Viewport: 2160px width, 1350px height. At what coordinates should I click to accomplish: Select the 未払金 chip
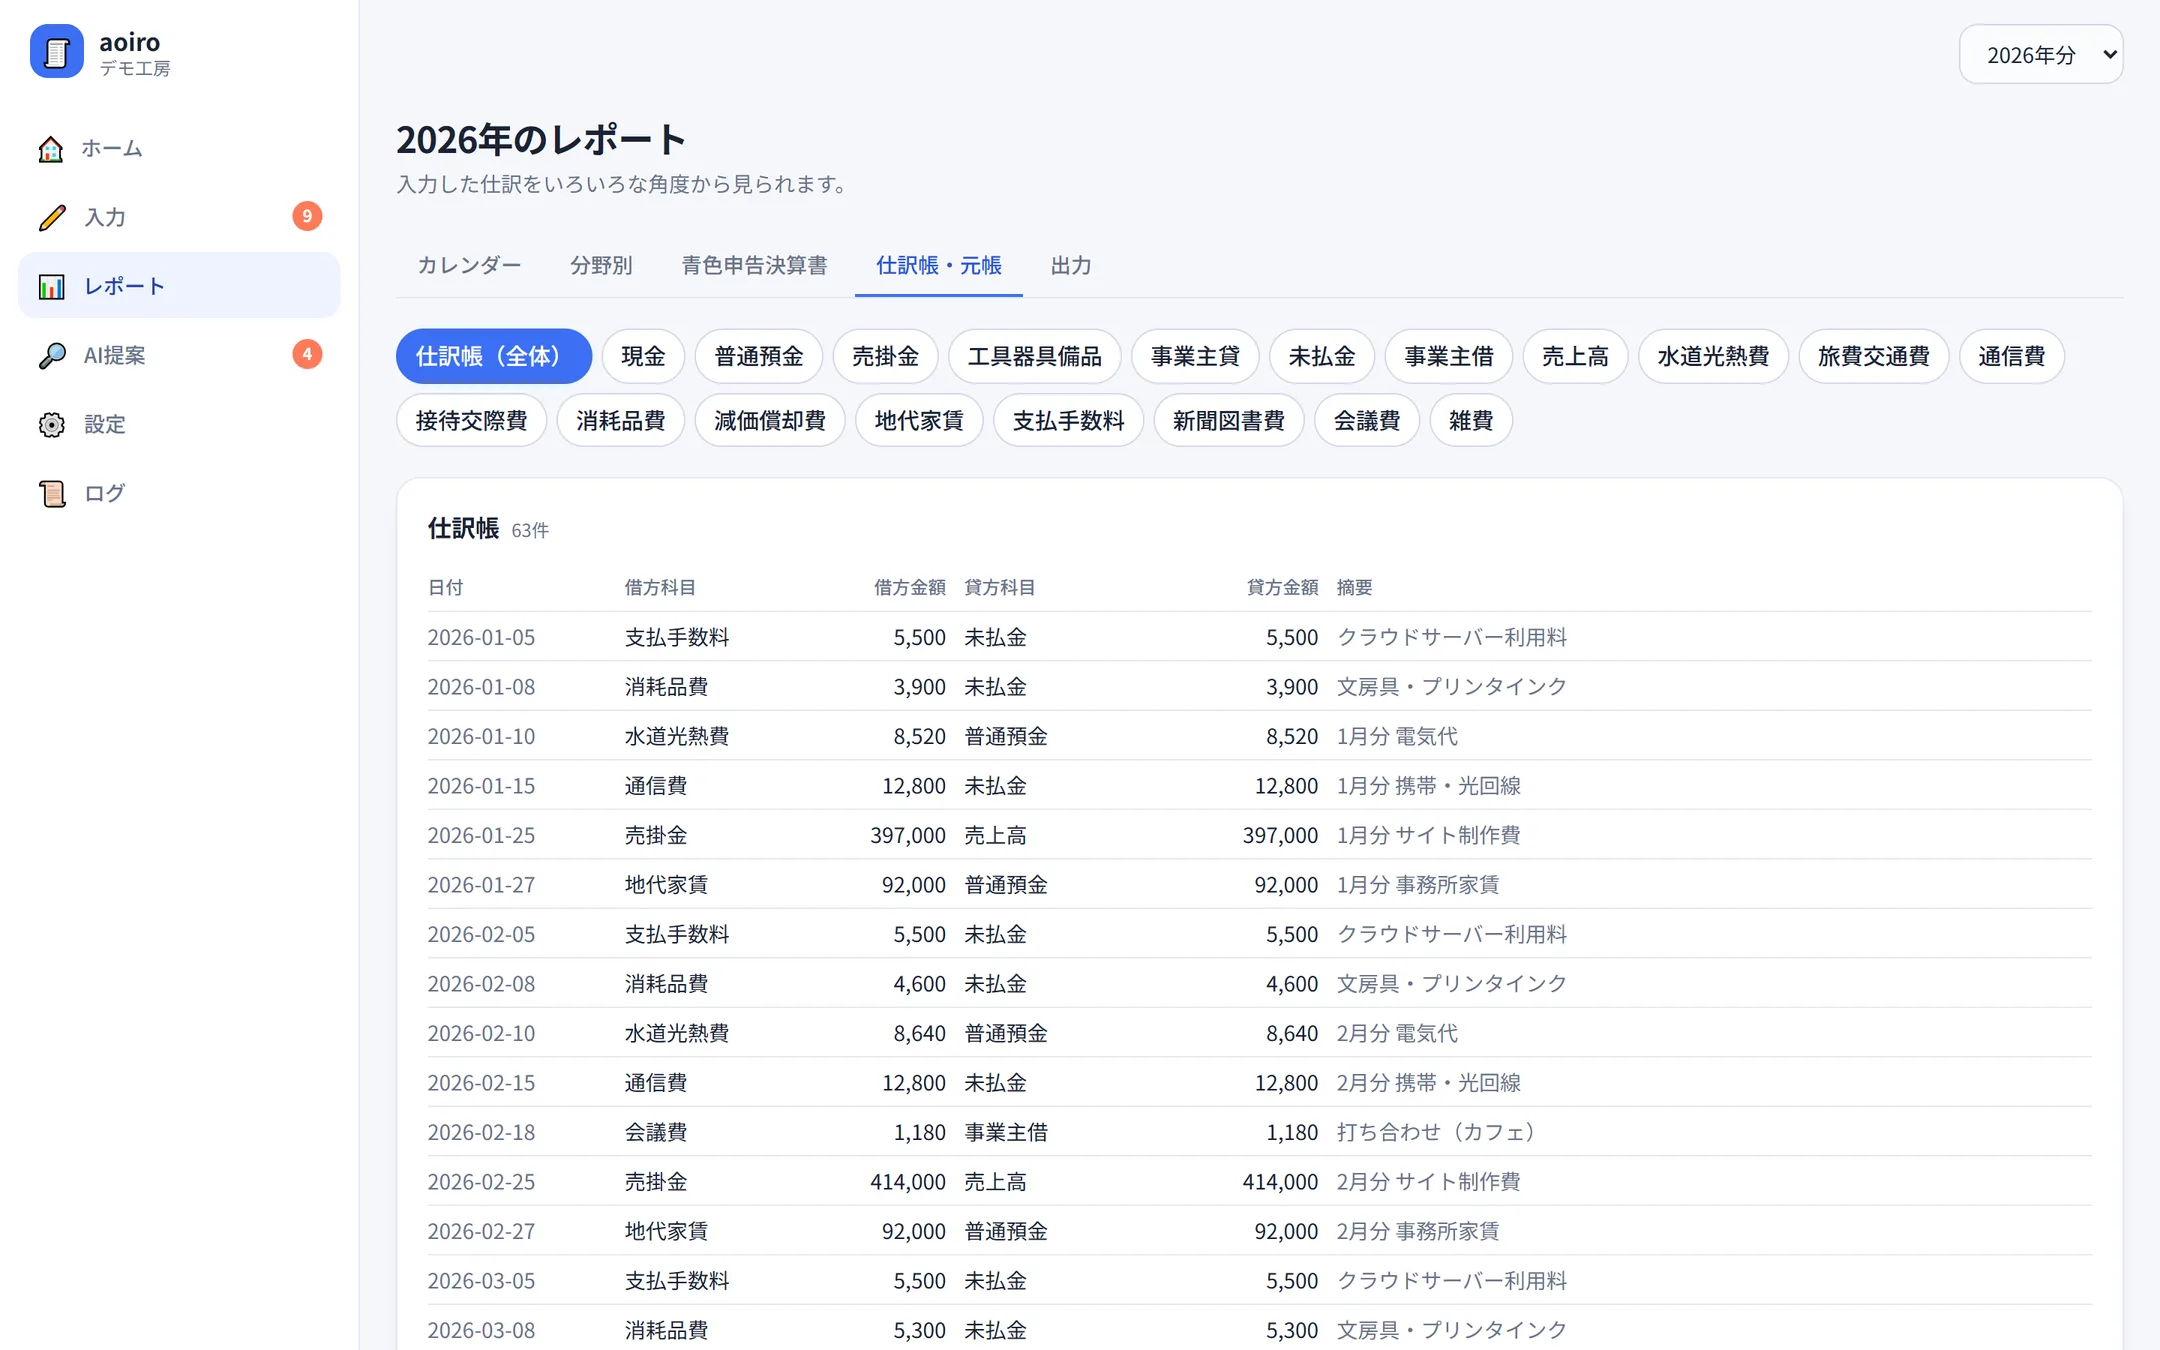(1322, 356)
